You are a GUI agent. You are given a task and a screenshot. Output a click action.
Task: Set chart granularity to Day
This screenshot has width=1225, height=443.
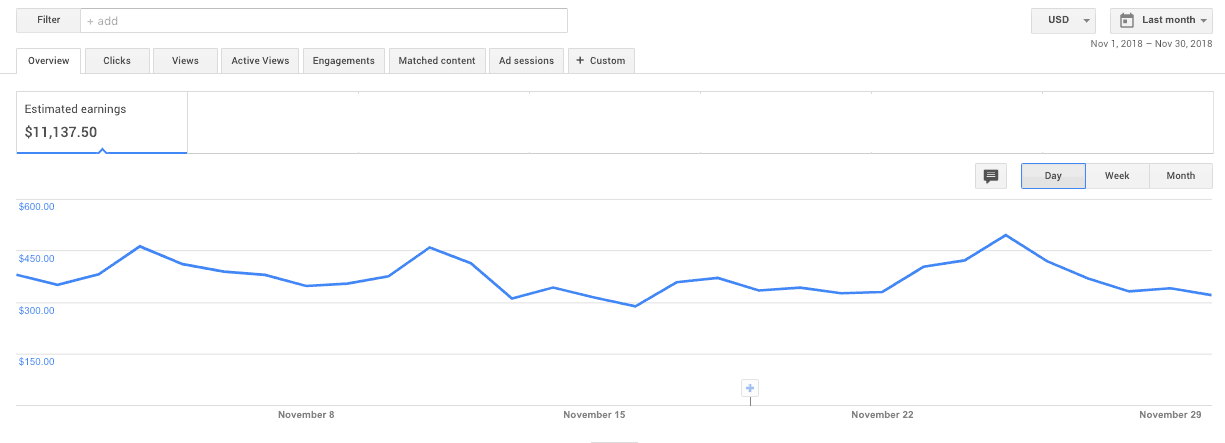click(1053, 176)
